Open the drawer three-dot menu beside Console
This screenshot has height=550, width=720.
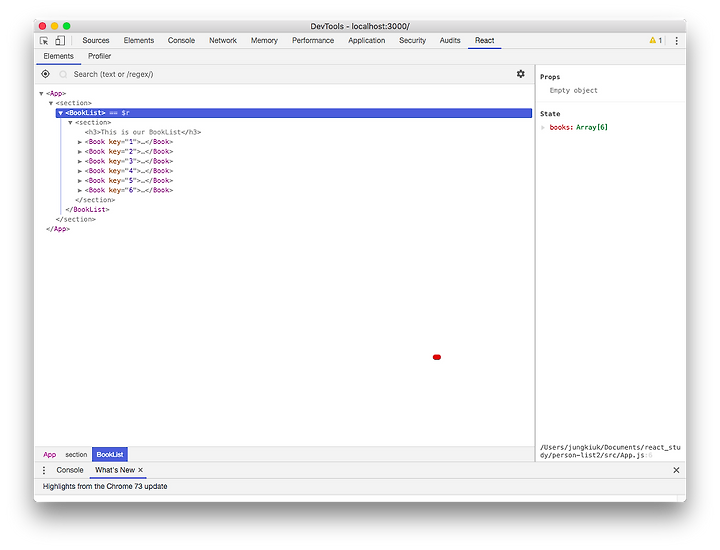[x=44, y=470]
